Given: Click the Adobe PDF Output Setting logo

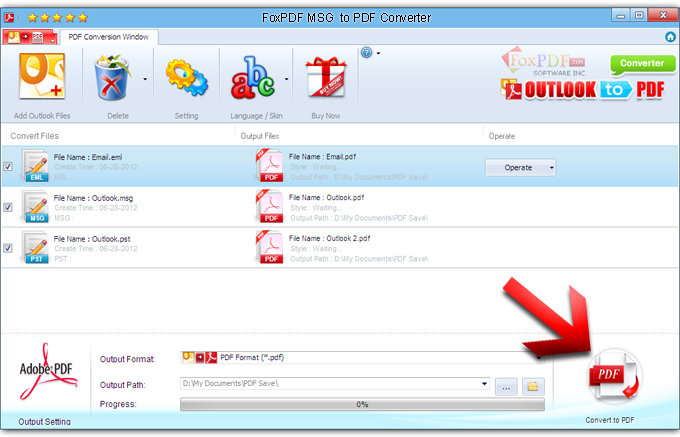Looking at the screenshot, I should coord(48,372).
